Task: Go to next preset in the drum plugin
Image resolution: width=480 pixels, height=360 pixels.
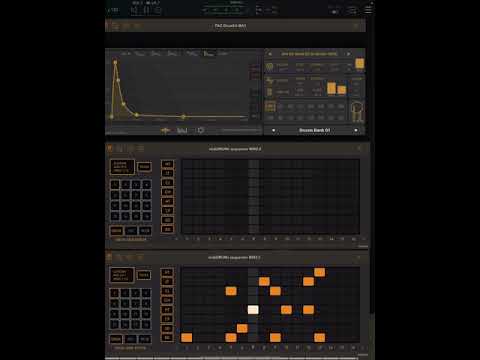Action: click(349, 54)
